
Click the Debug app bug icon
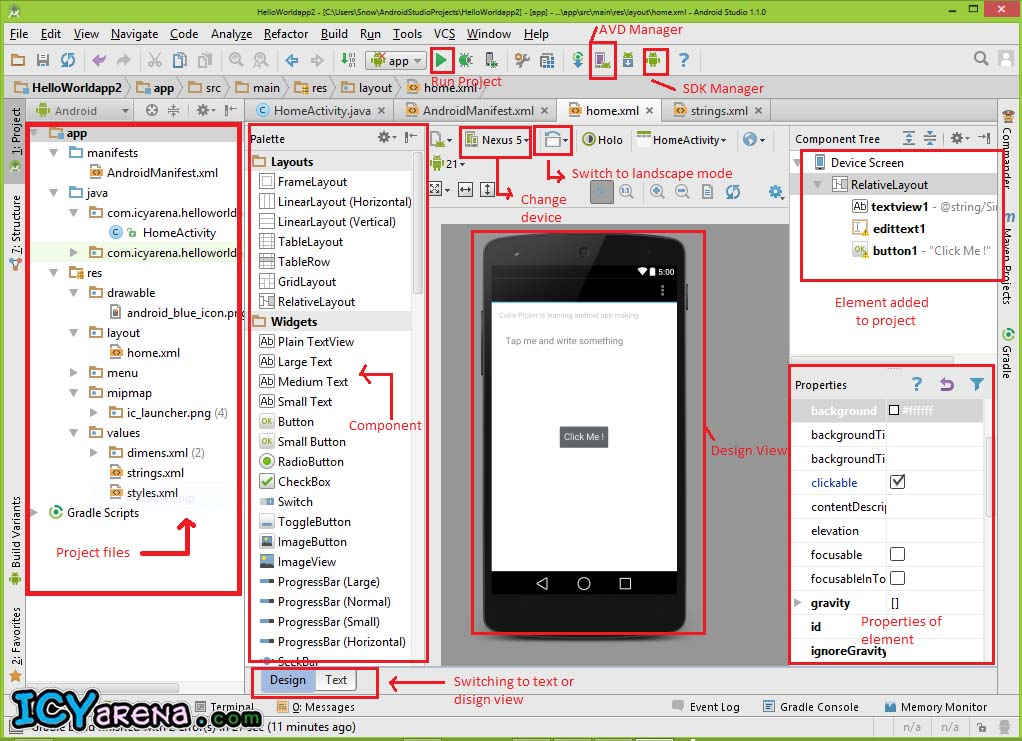[x=466, y=60]
